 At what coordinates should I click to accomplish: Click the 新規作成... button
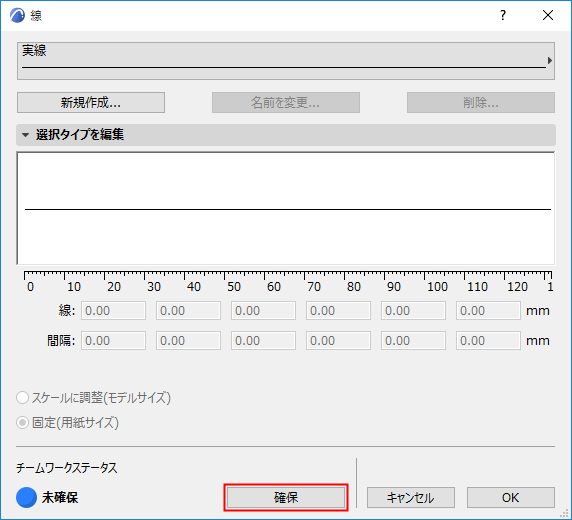pyautogui.click(x=91, y=103)
